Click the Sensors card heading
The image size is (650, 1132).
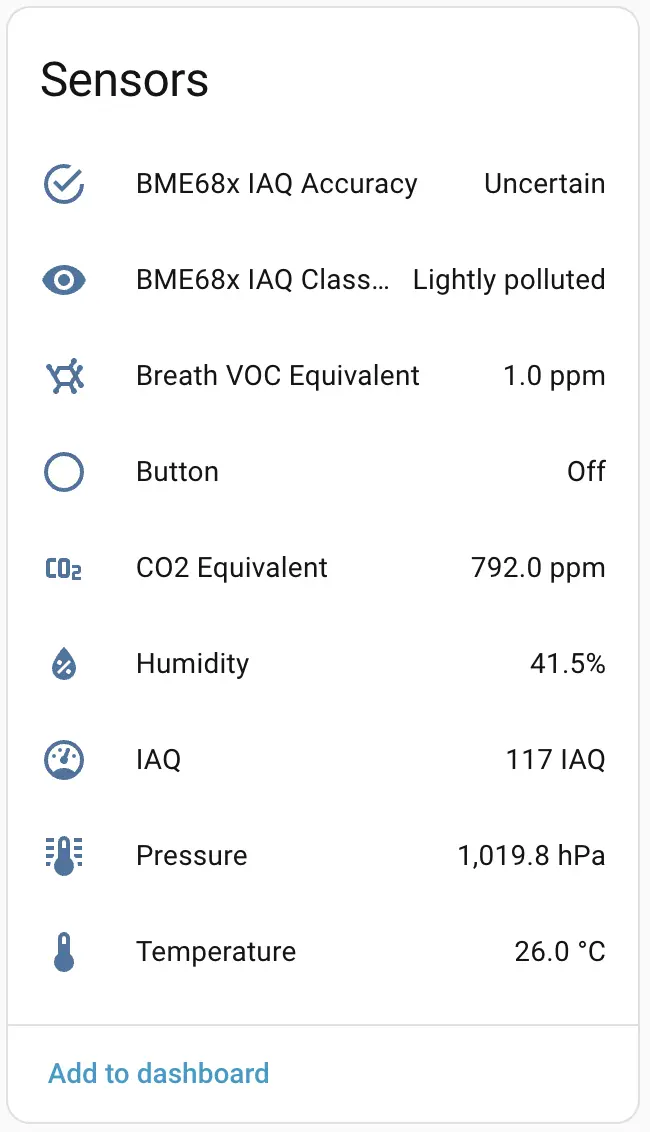(124, 79)
